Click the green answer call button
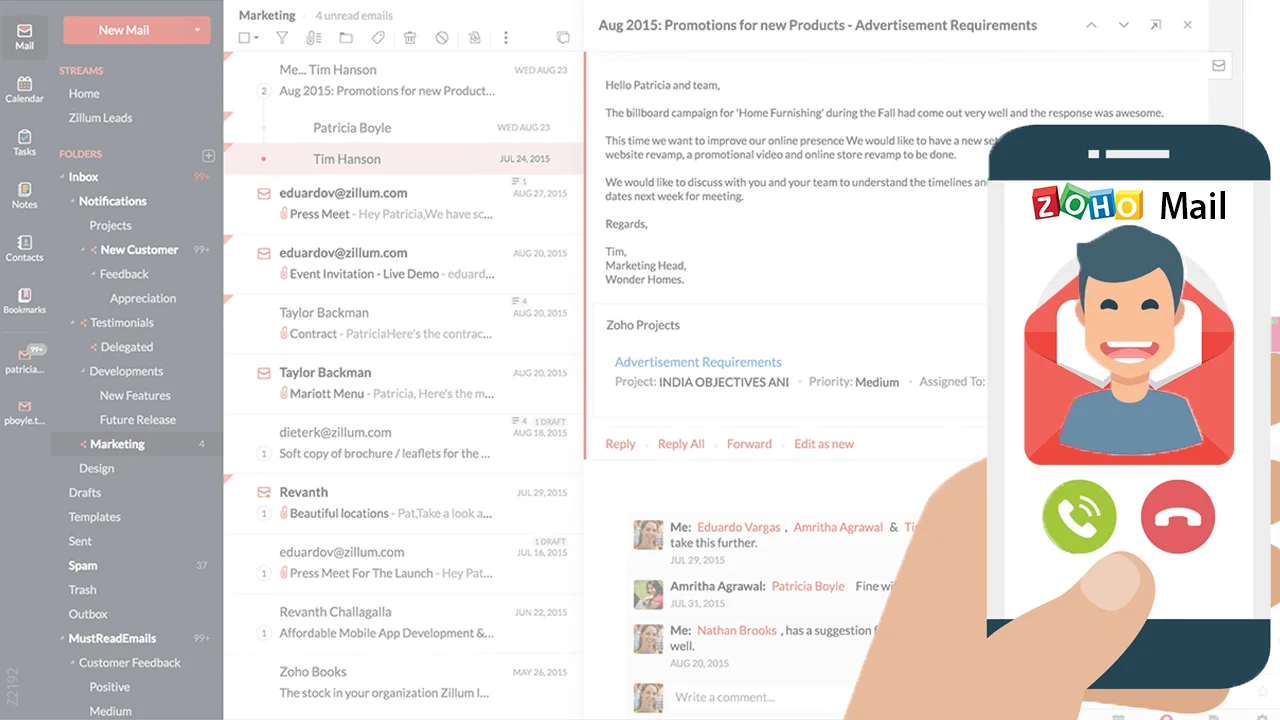Image resolution: width=1280 pixels, height=720 pixels. (1079, 517)
